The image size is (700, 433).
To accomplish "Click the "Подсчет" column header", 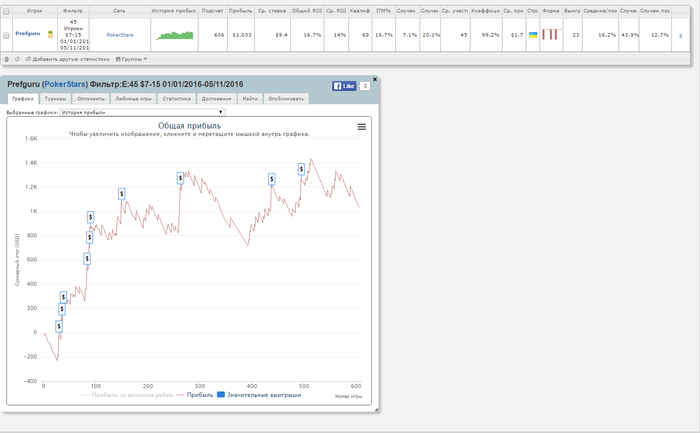I will click(212, 11).
